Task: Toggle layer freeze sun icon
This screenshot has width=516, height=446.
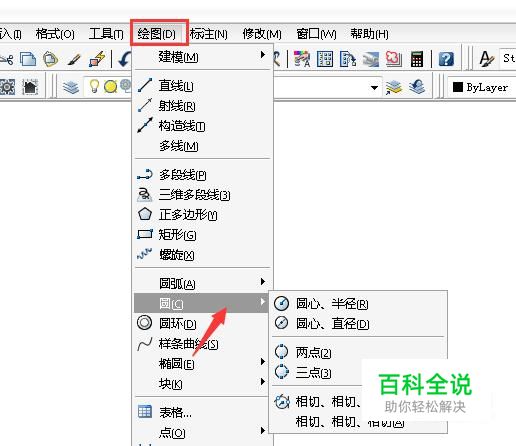Action: 110,87
